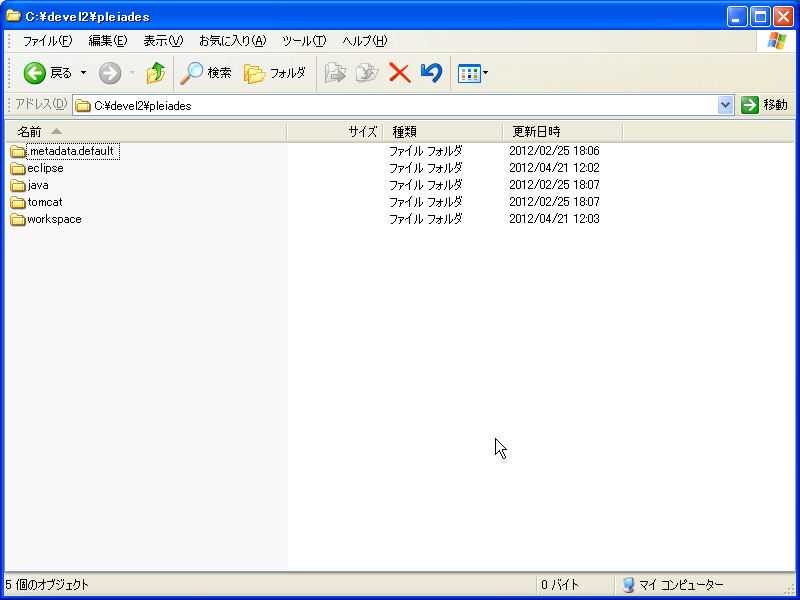Click the java folder name

click(38, 185)
